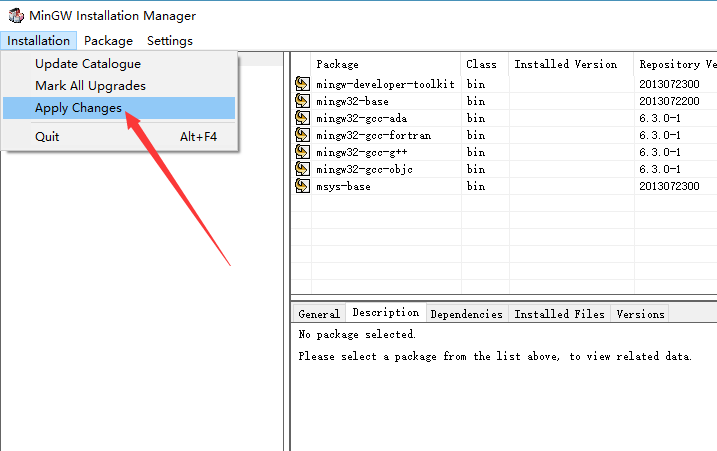
Task: Open the Dependencies tab
Action: 466,314
